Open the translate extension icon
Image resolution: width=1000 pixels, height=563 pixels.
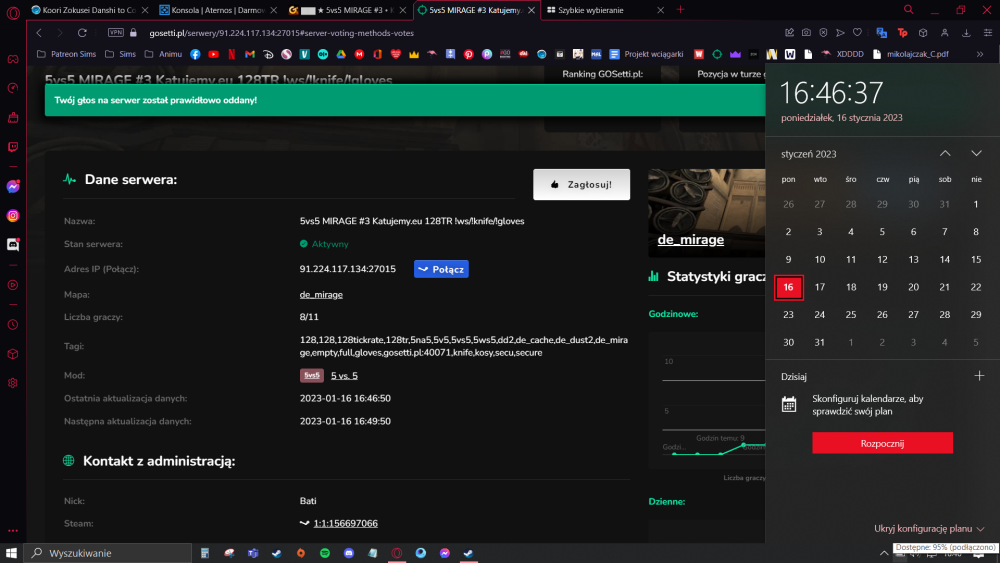(x=881, y=33)
